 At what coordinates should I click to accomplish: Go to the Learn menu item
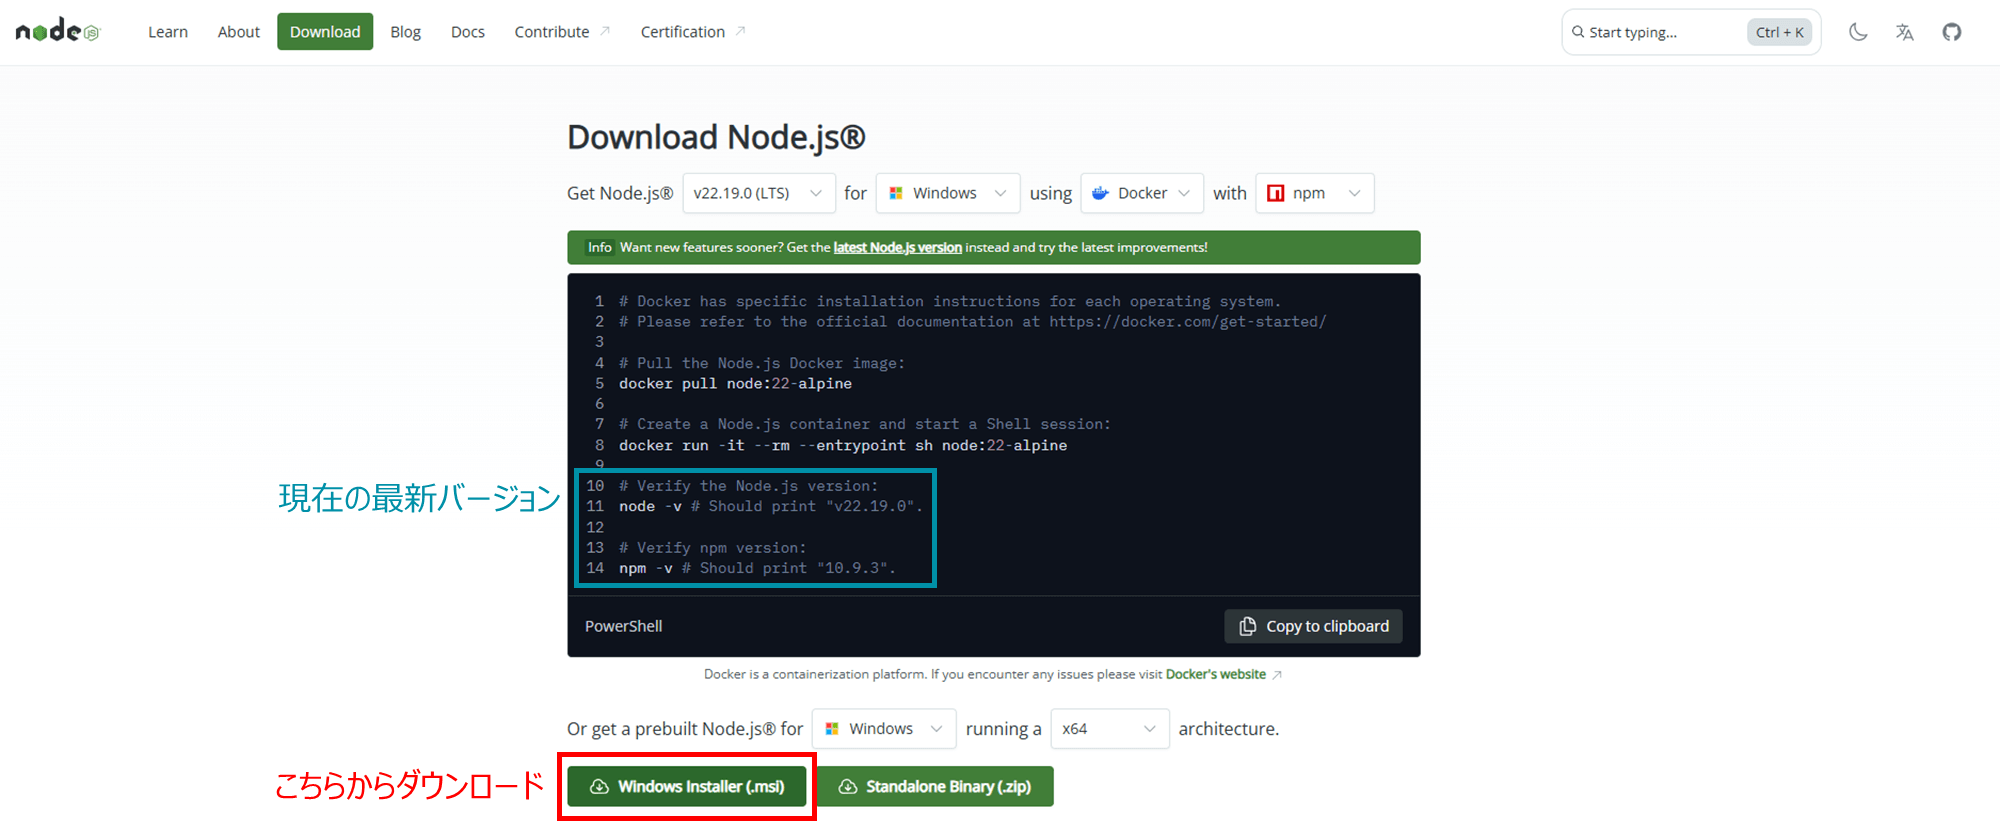(x=168, y=32)
